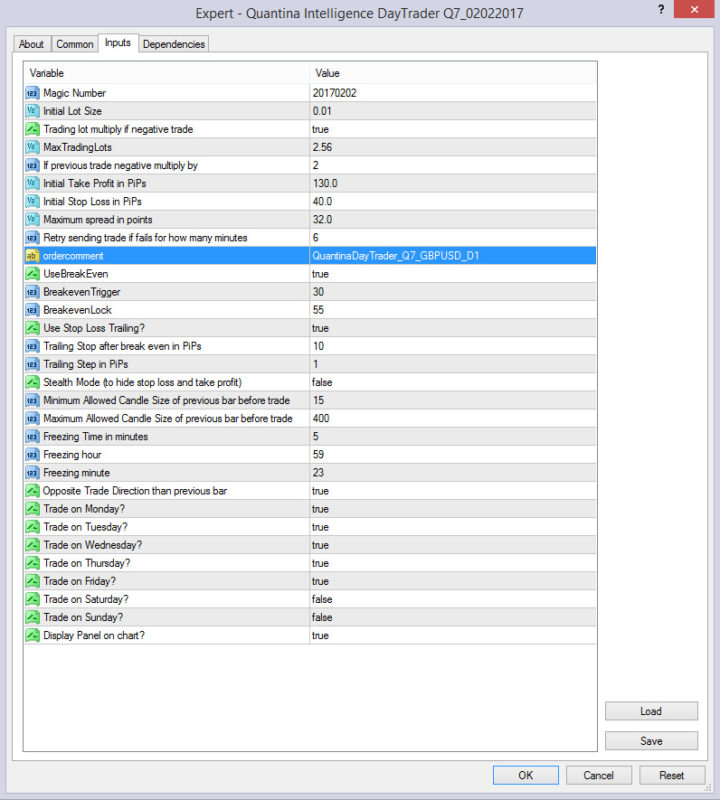The width and height of the screenshot is (720, 800).
Task: Click the icon beside Opposite Trade Direction
Action: [32, 491]
